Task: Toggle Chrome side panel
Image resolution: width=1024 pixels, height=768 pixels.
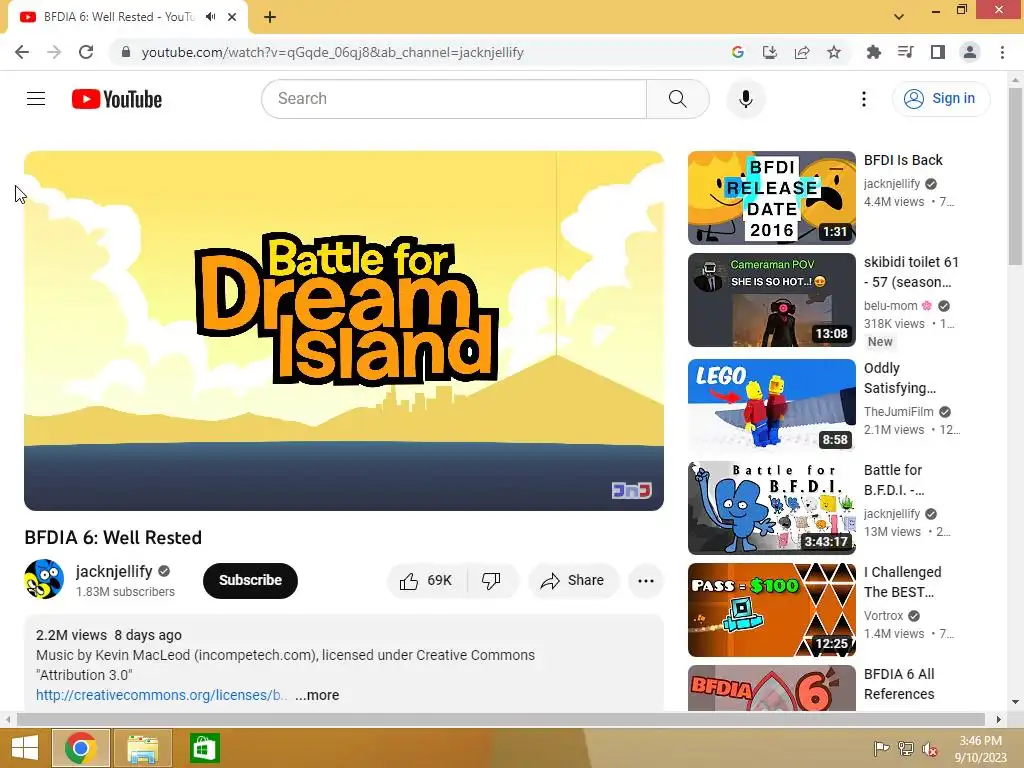Action: point(938,52)
